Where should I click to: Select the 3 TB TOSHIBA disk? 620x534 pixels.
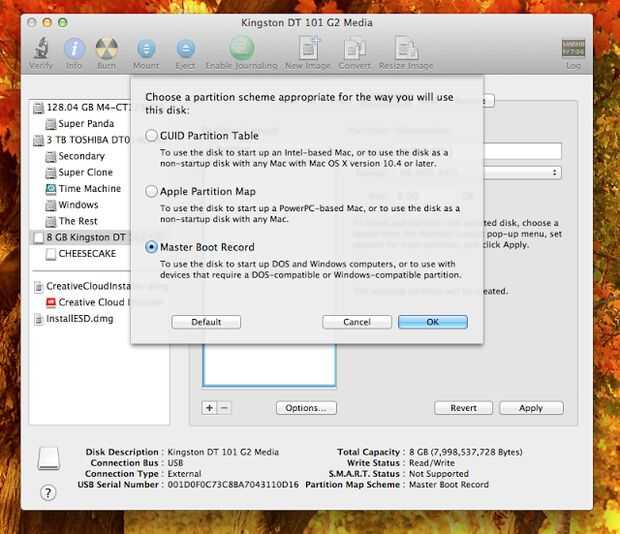pos(82,140)
